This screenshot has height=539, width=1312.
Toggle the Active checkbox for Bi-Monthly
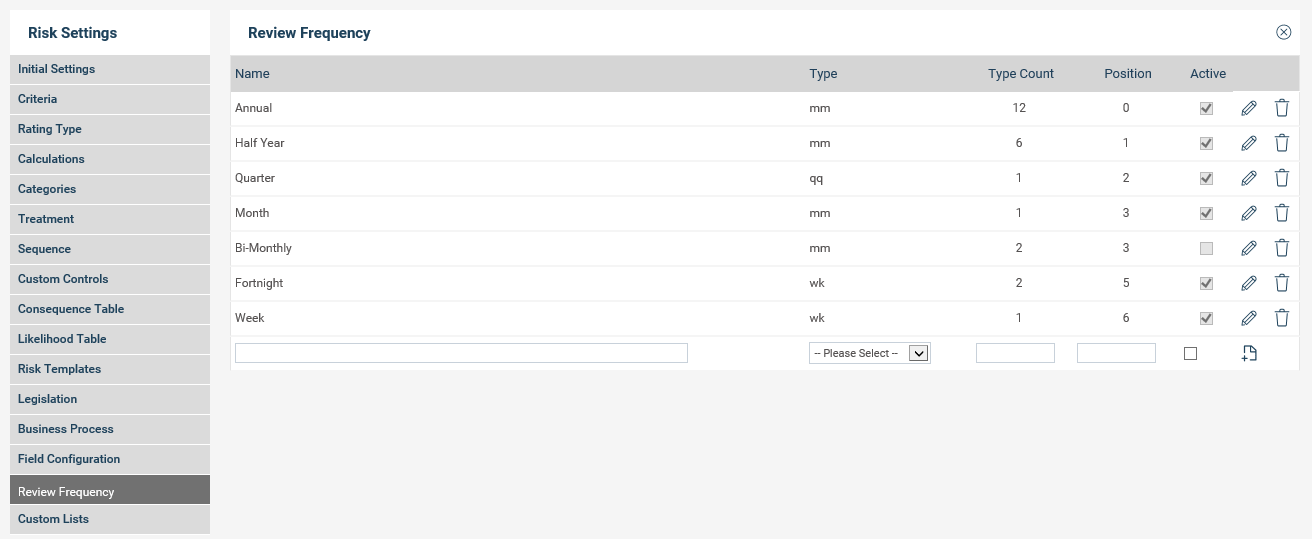coord(1206,248)
